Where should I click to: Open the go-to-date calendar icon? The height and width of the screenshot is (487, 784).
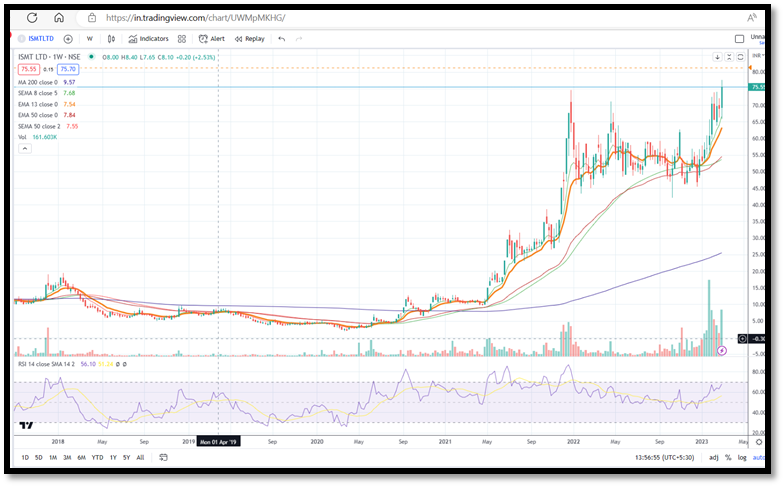pos(164,458)
